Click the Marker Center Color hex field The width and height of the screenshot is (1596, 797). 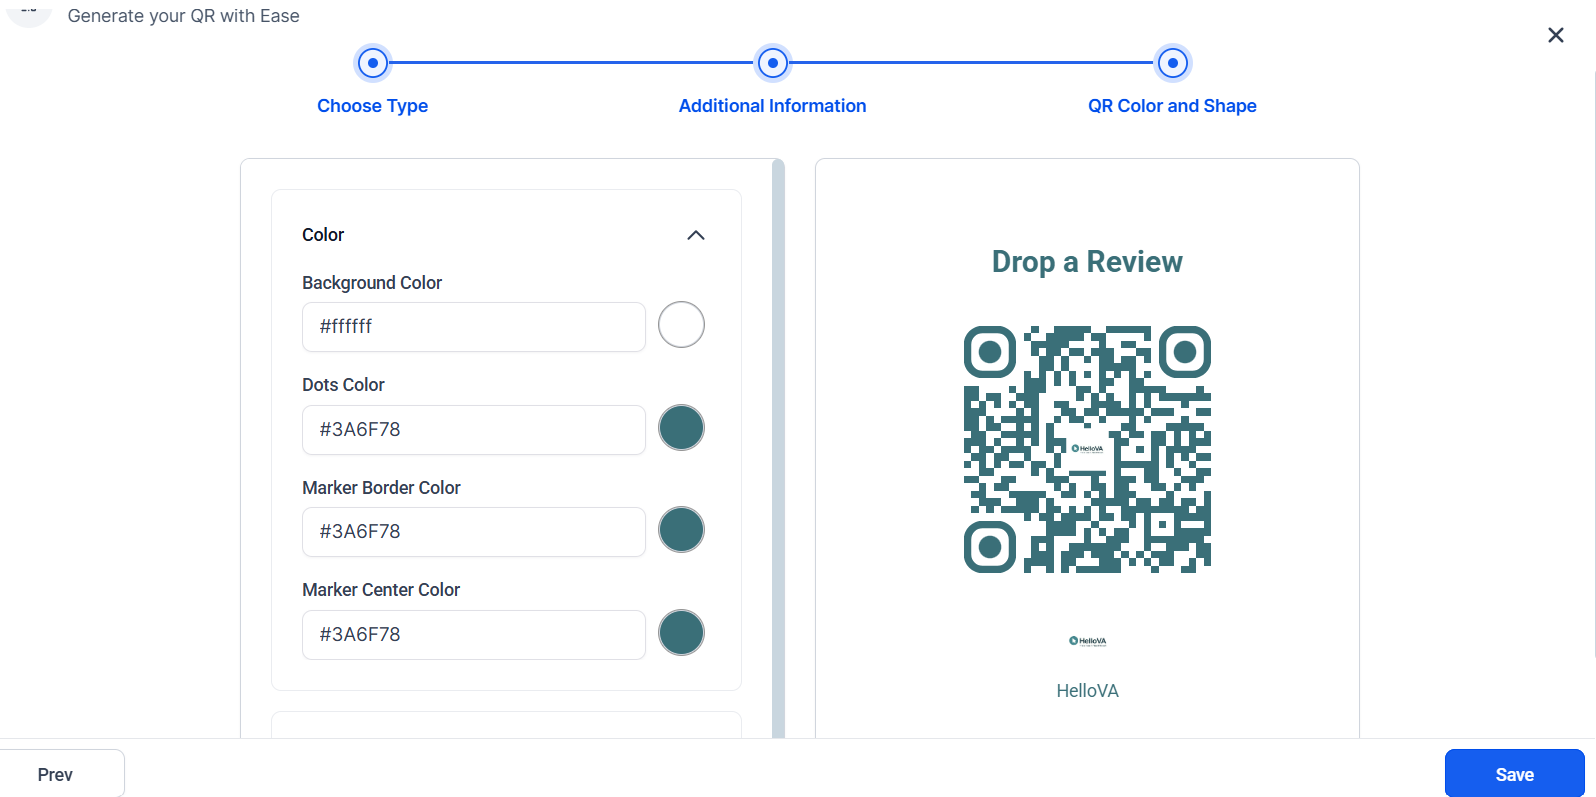click(x=473, y=635)
